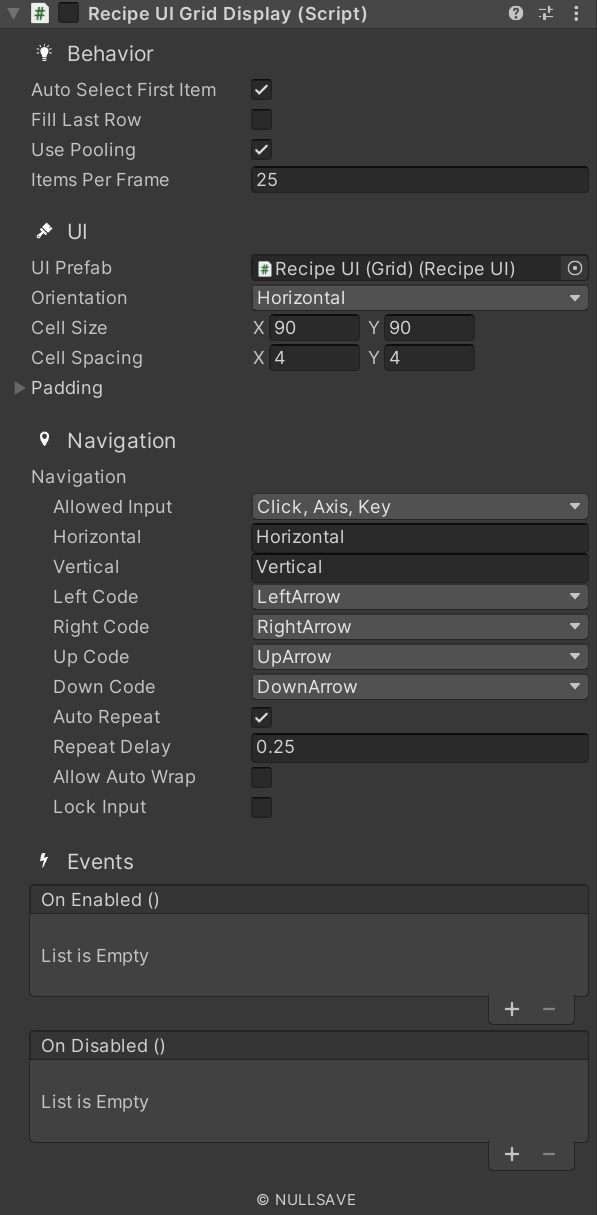
Task: Toggle the component enable checkbox in header
Action: coord(66,13)
